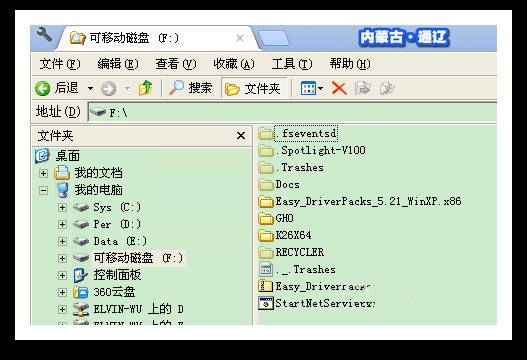Screen dimensions: 527x360
Task: Select 360云盘 in the folder tree
Action: click(114, 292)
